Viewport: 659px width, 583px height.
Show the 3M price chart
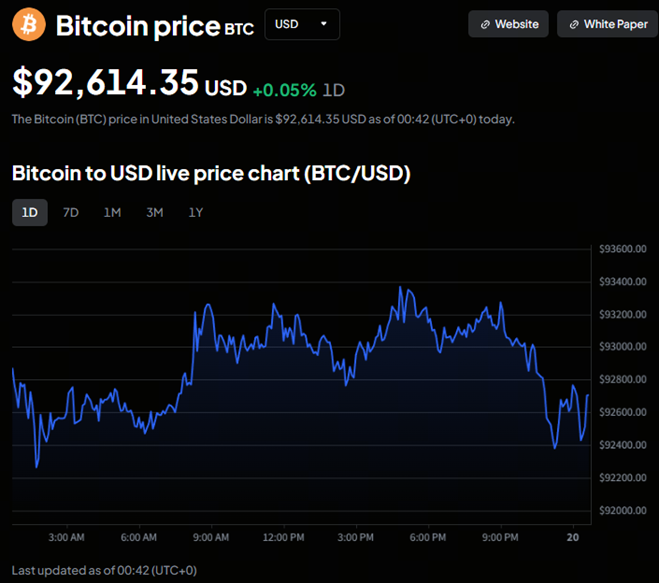[154, 212]
